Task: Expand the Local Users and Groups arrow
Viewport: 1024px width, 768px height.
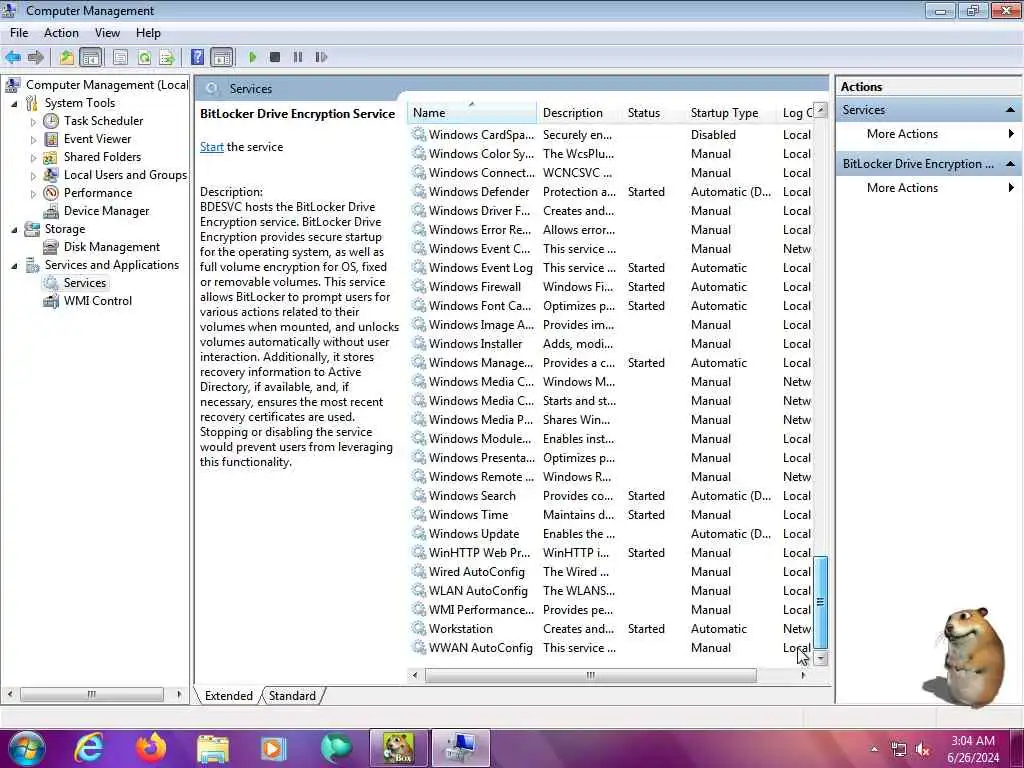Action: [x=33, y=176]
